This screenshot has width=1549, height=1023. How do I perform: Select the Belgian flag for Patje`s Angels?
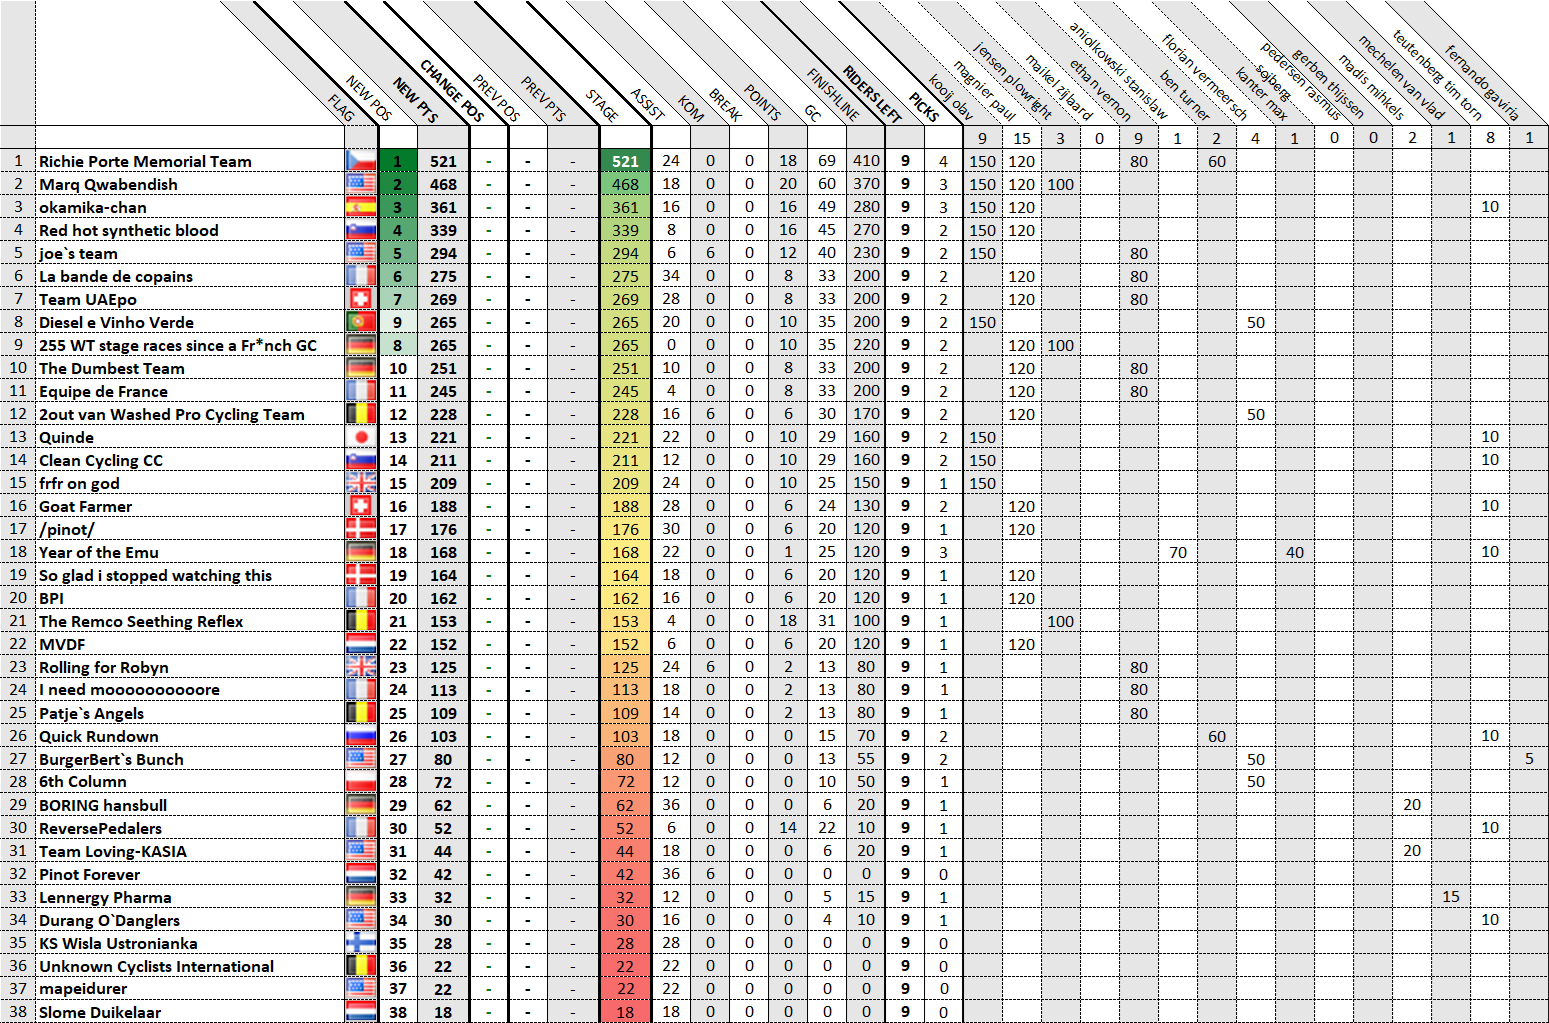(x=361, y=713)
